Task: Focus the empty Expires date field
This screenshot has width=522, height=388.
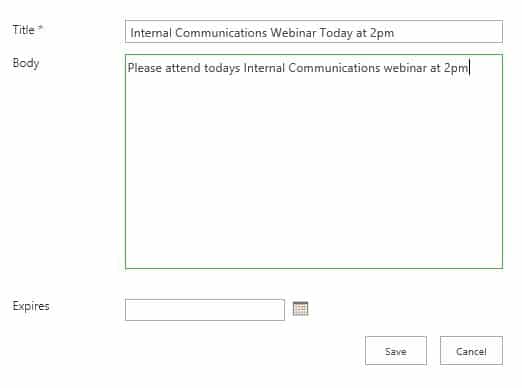Action: tap(205, 310)
